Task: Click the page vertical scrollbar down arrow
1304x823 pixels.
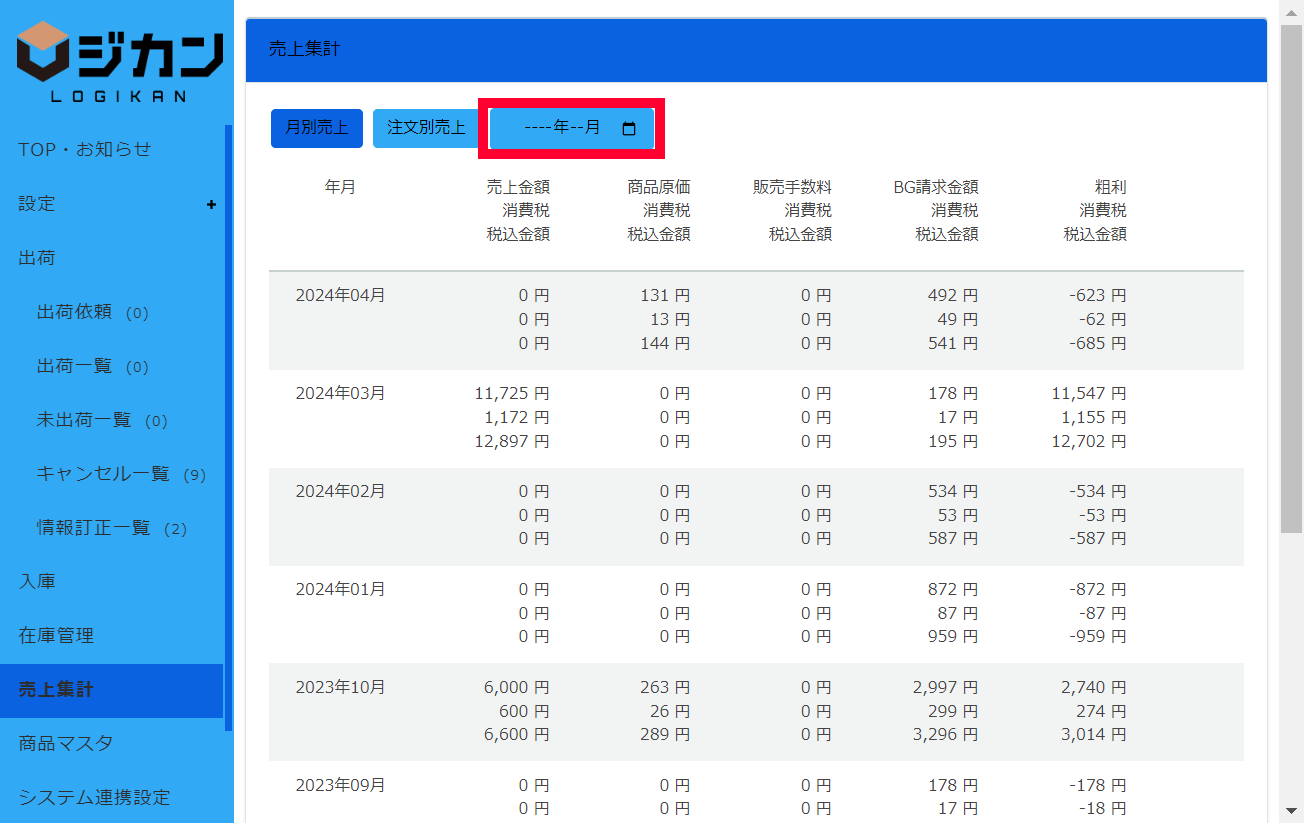Action: [1291, 810]
